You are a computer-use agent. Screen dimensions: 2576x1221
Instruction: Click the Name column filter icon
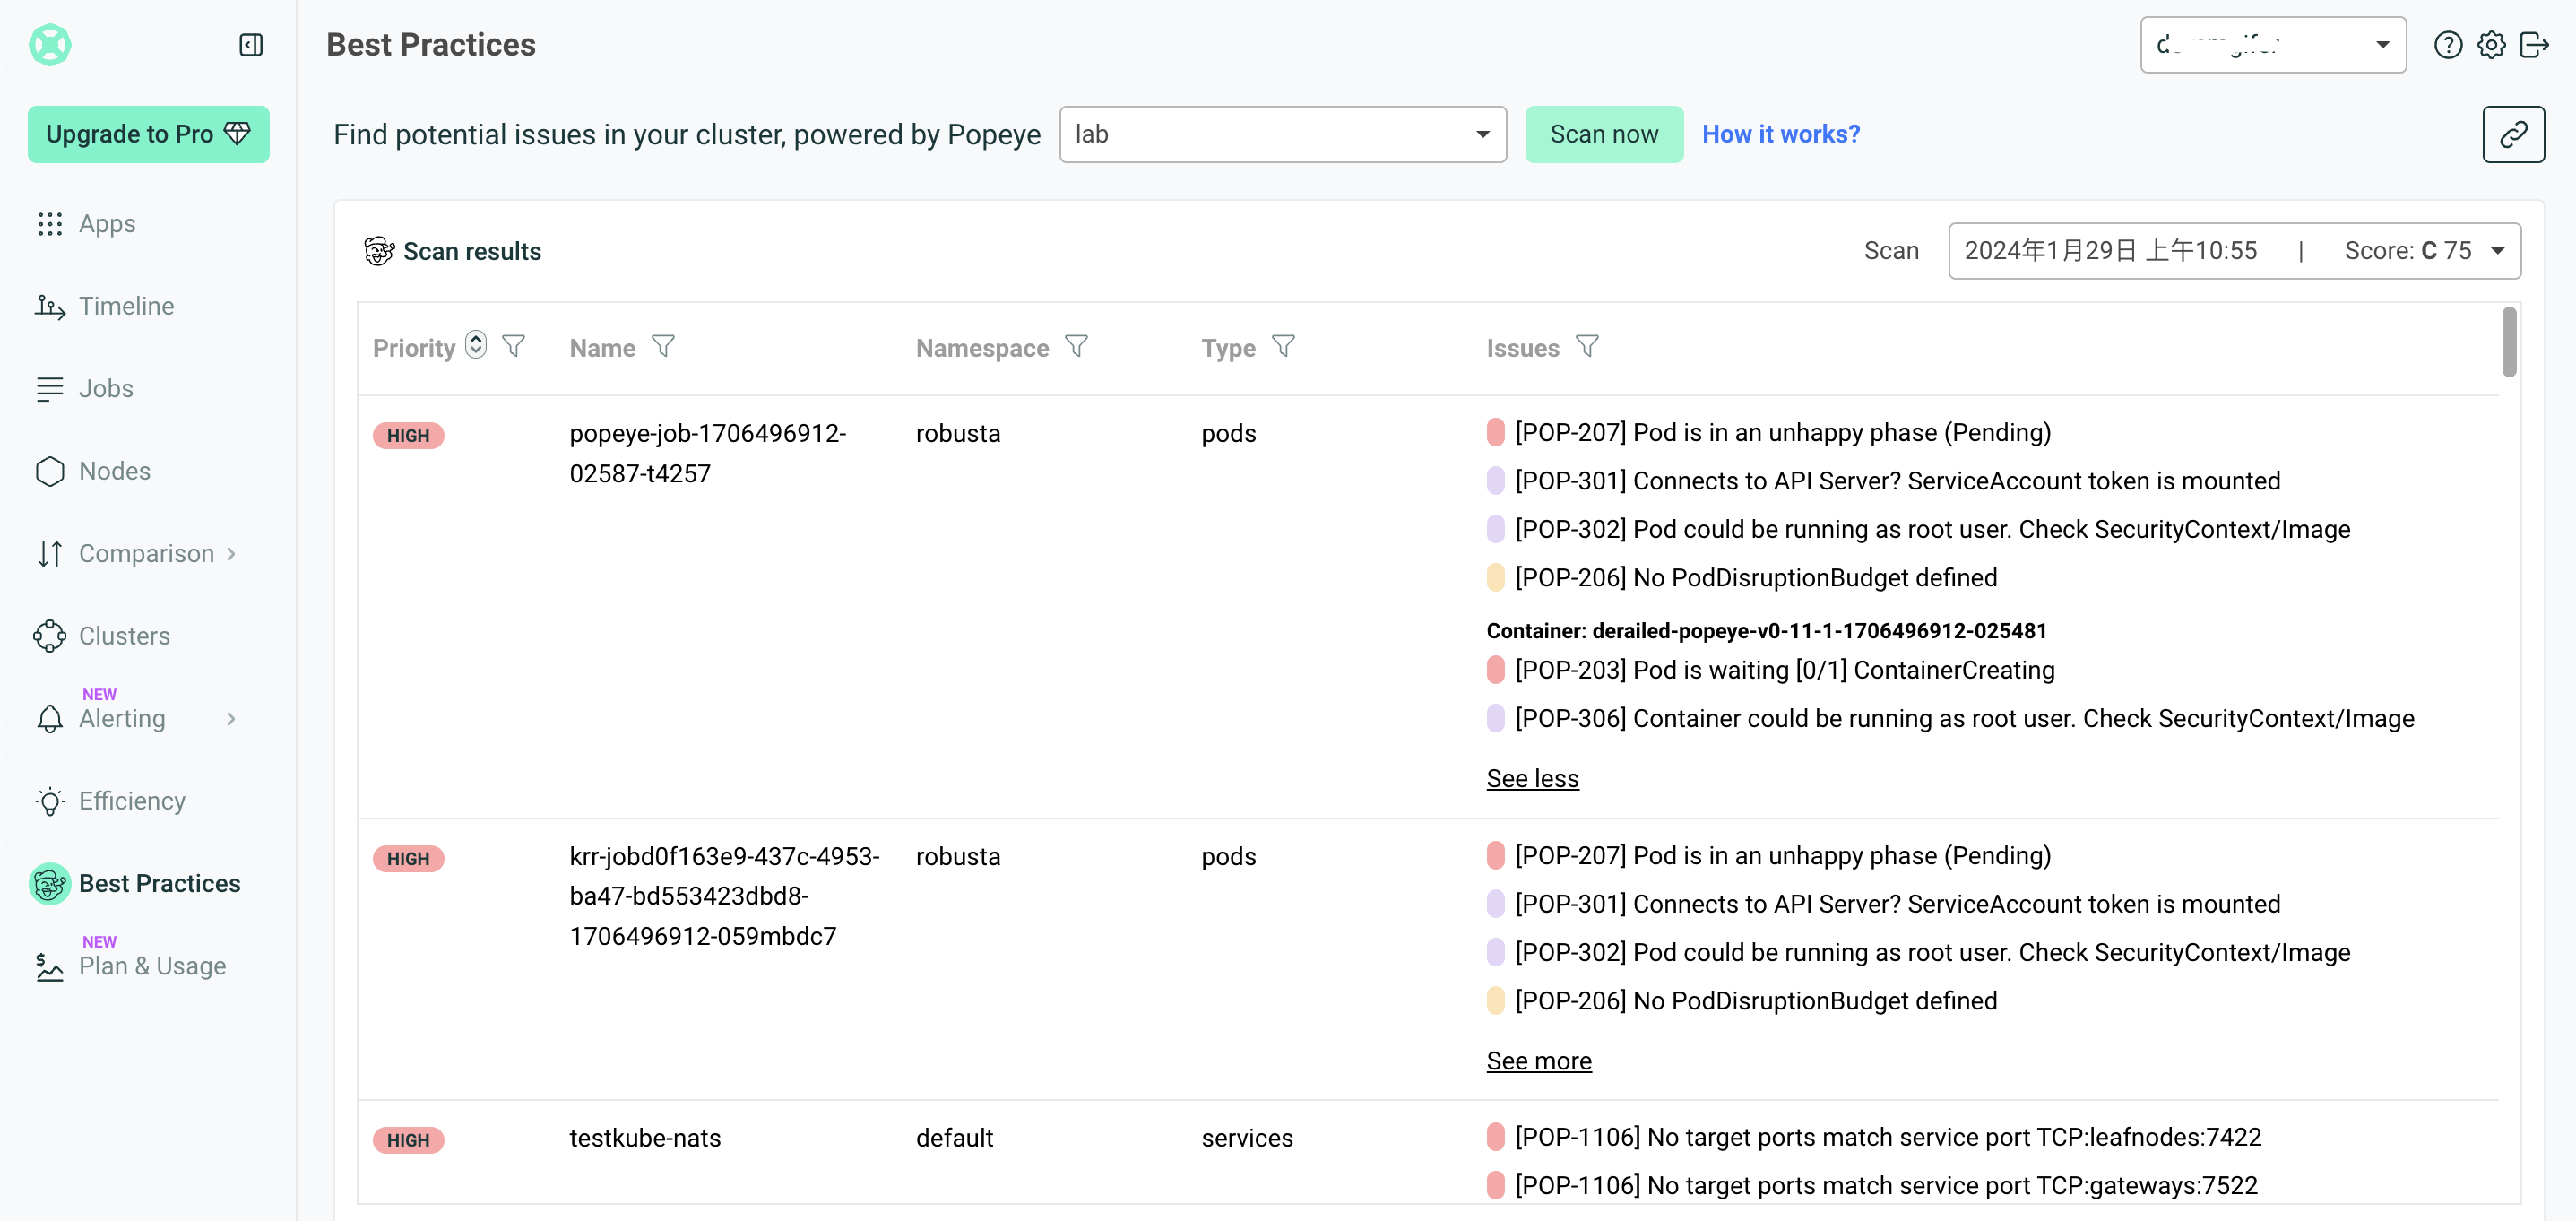click(663, 347)
